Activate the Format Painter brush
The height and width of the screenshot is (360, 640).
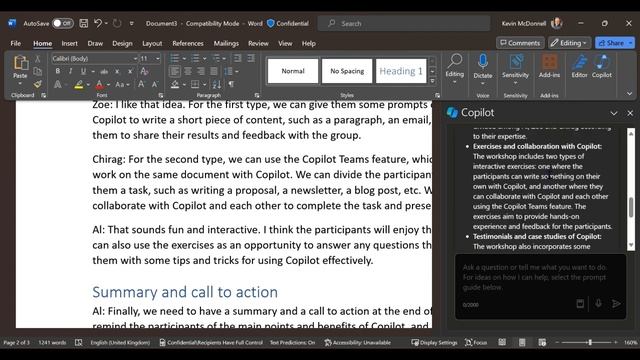(38, 84)
